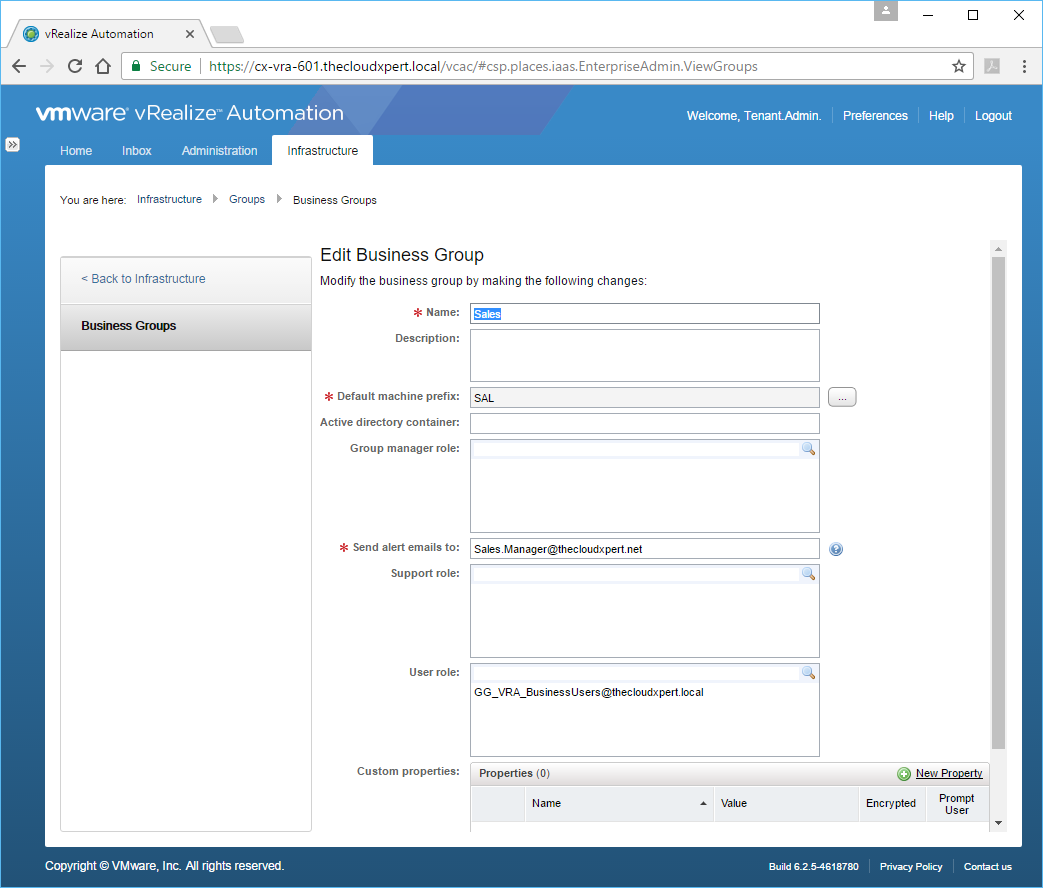The image size is (1043, 888).
Task: Click into the Description text area
Action: click(x=644, y=355)
